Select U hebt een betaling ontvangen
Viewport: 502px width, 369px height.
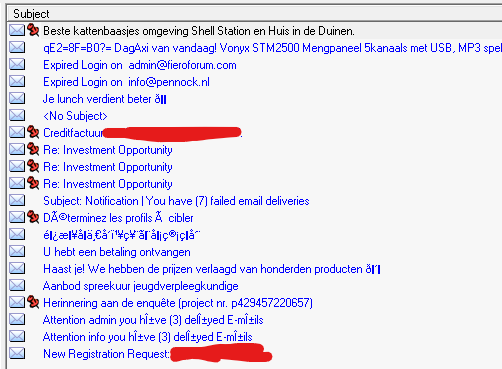117,252
